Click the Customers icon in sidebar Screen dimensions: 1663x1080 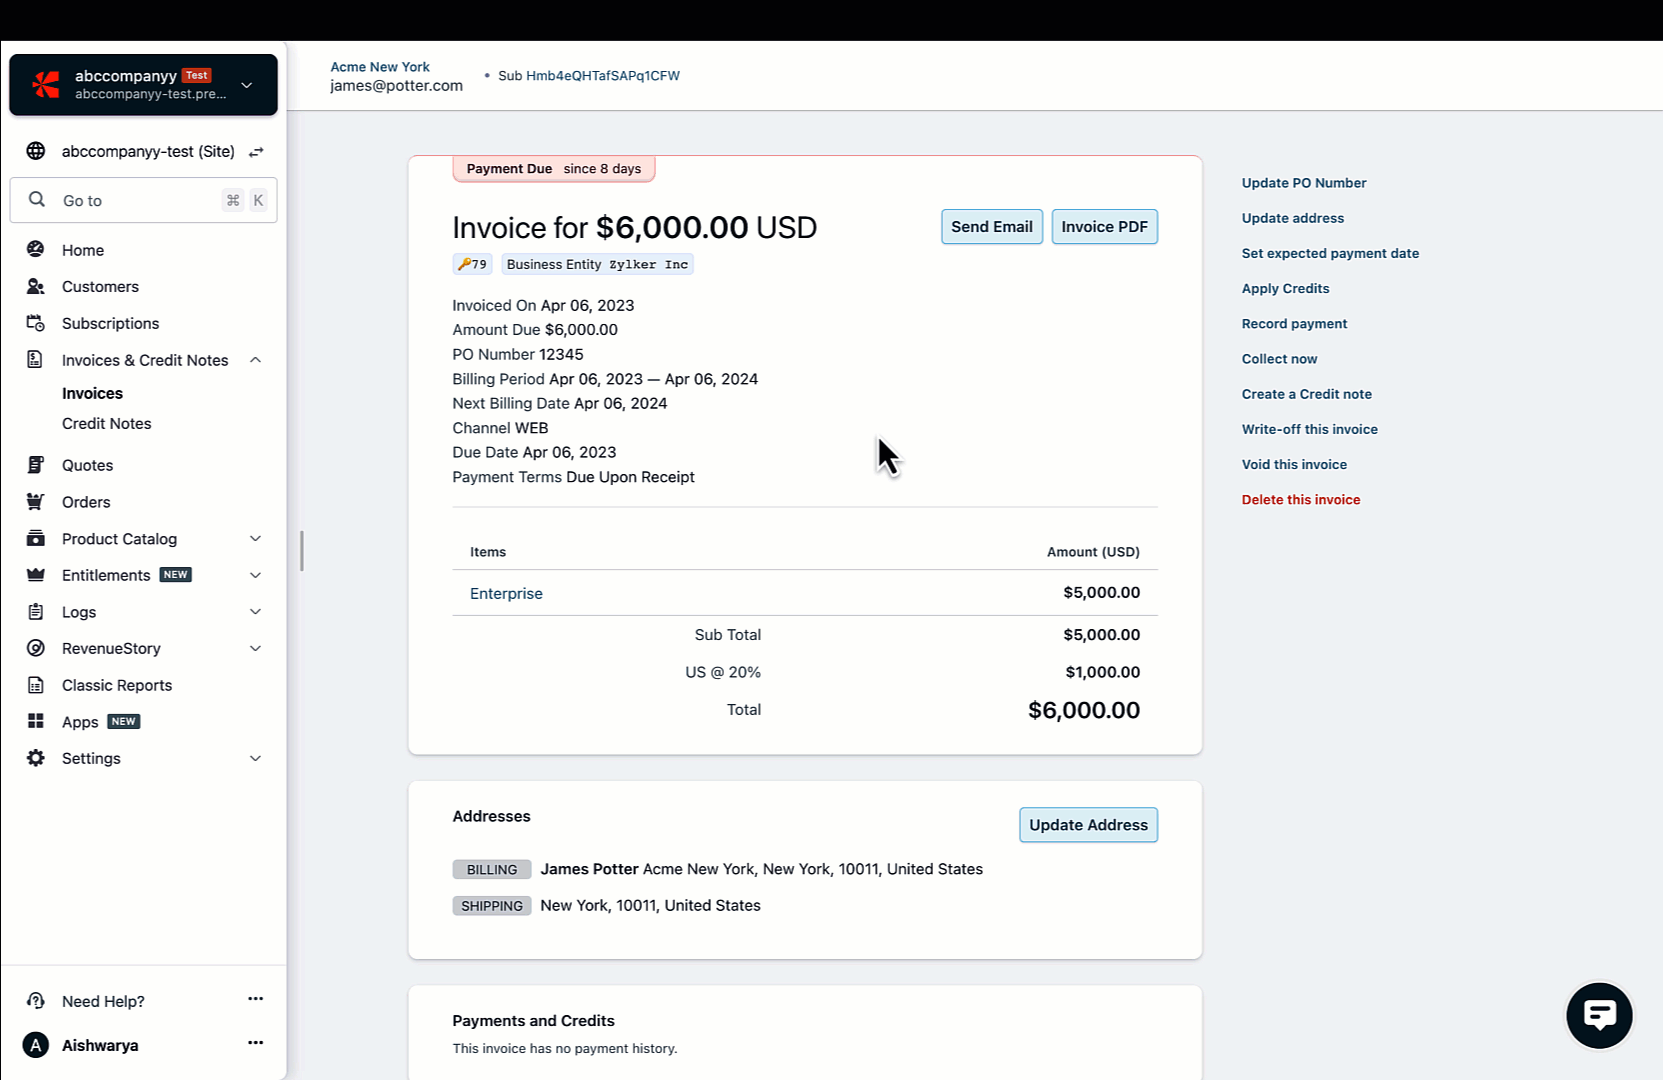(x=36, y=287)
